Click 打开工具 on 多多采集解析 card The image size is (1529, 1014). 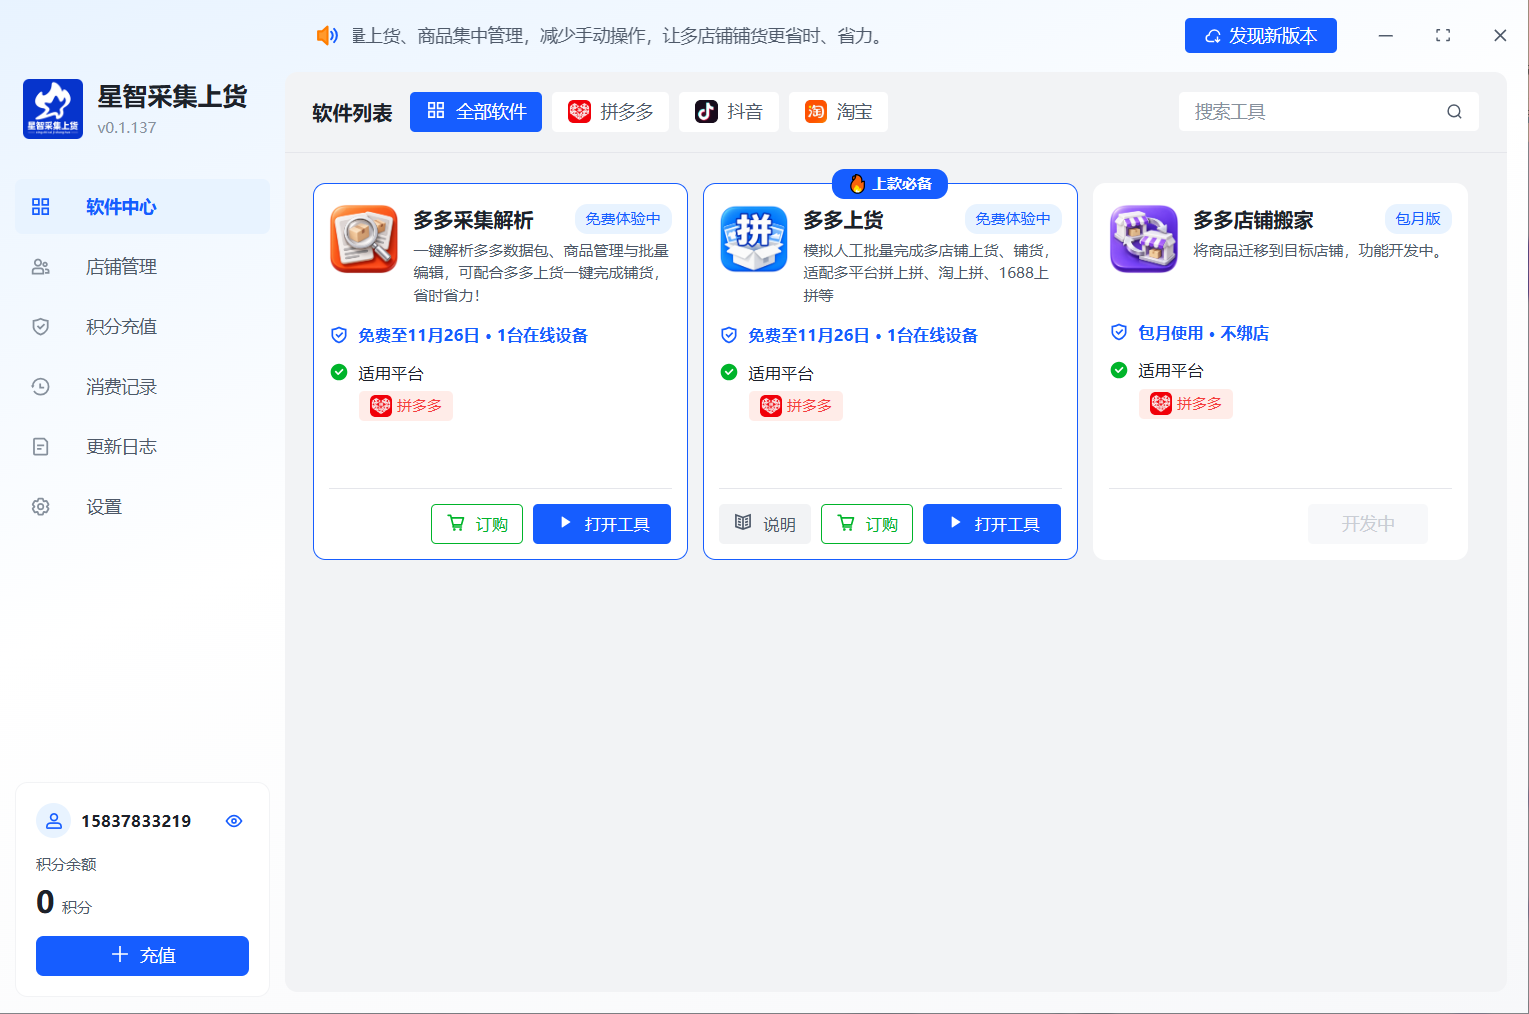(x=602, y=524)
